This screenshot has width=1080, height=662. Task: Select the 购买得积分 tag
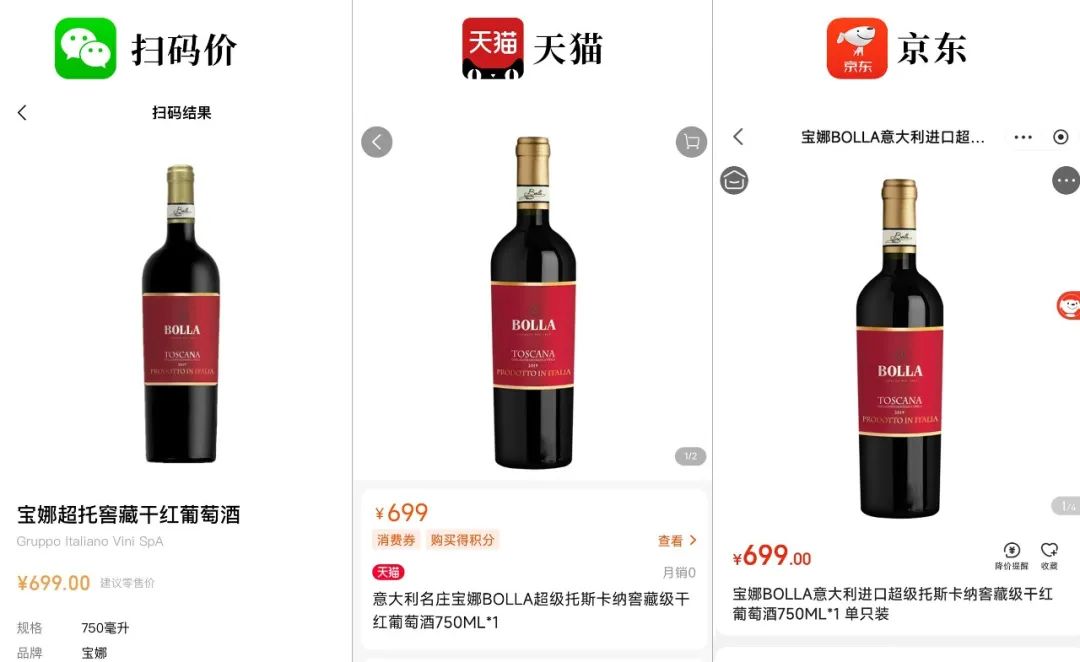(x=462, y=540)
